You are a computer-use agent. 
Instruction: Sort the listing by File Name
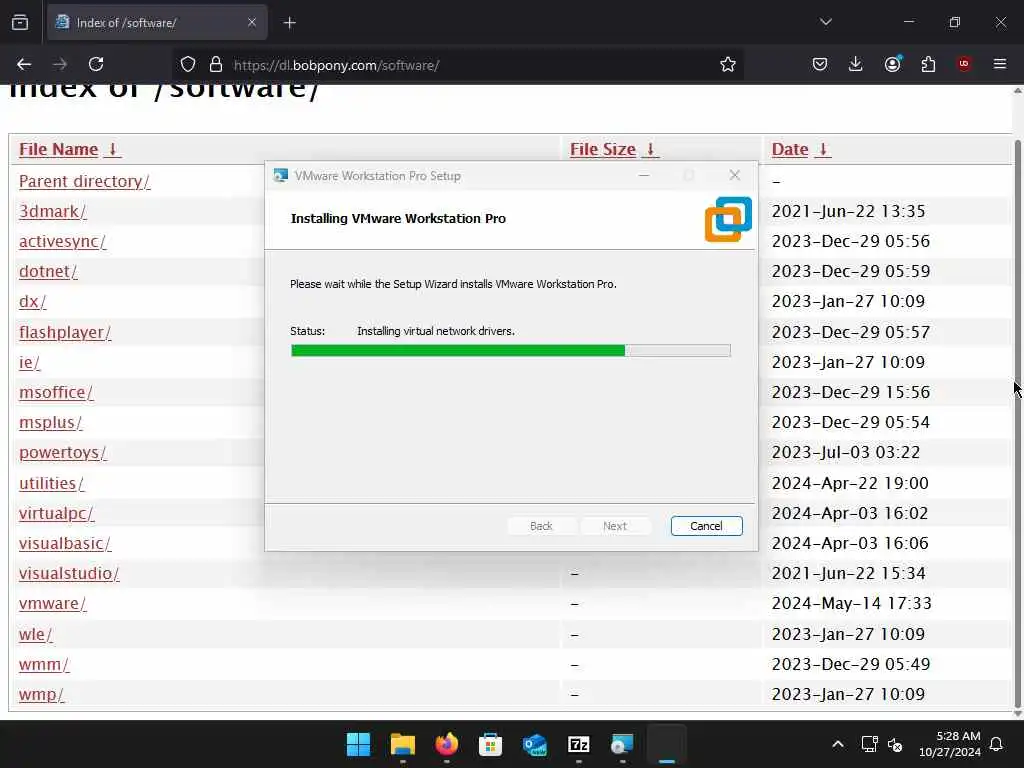click(x=69, y=150)
